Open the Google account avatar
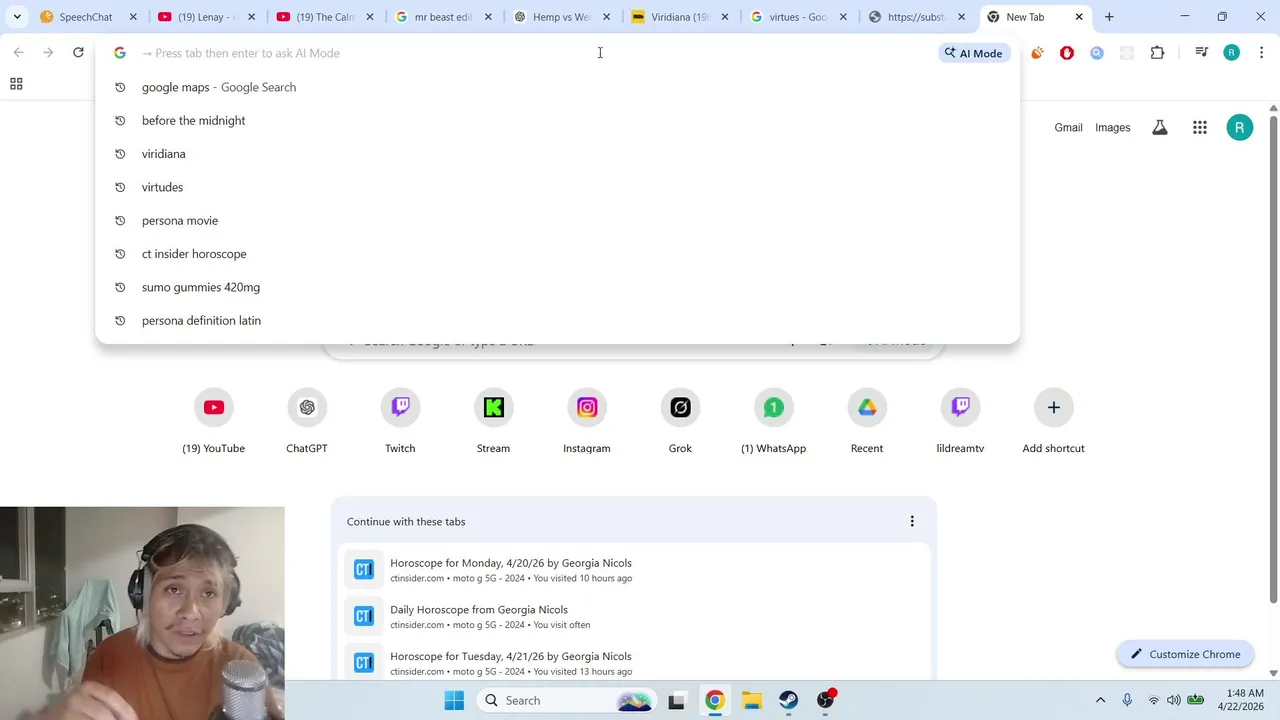Screen dimensions: 1280x720 click(x=1239, y=127)
